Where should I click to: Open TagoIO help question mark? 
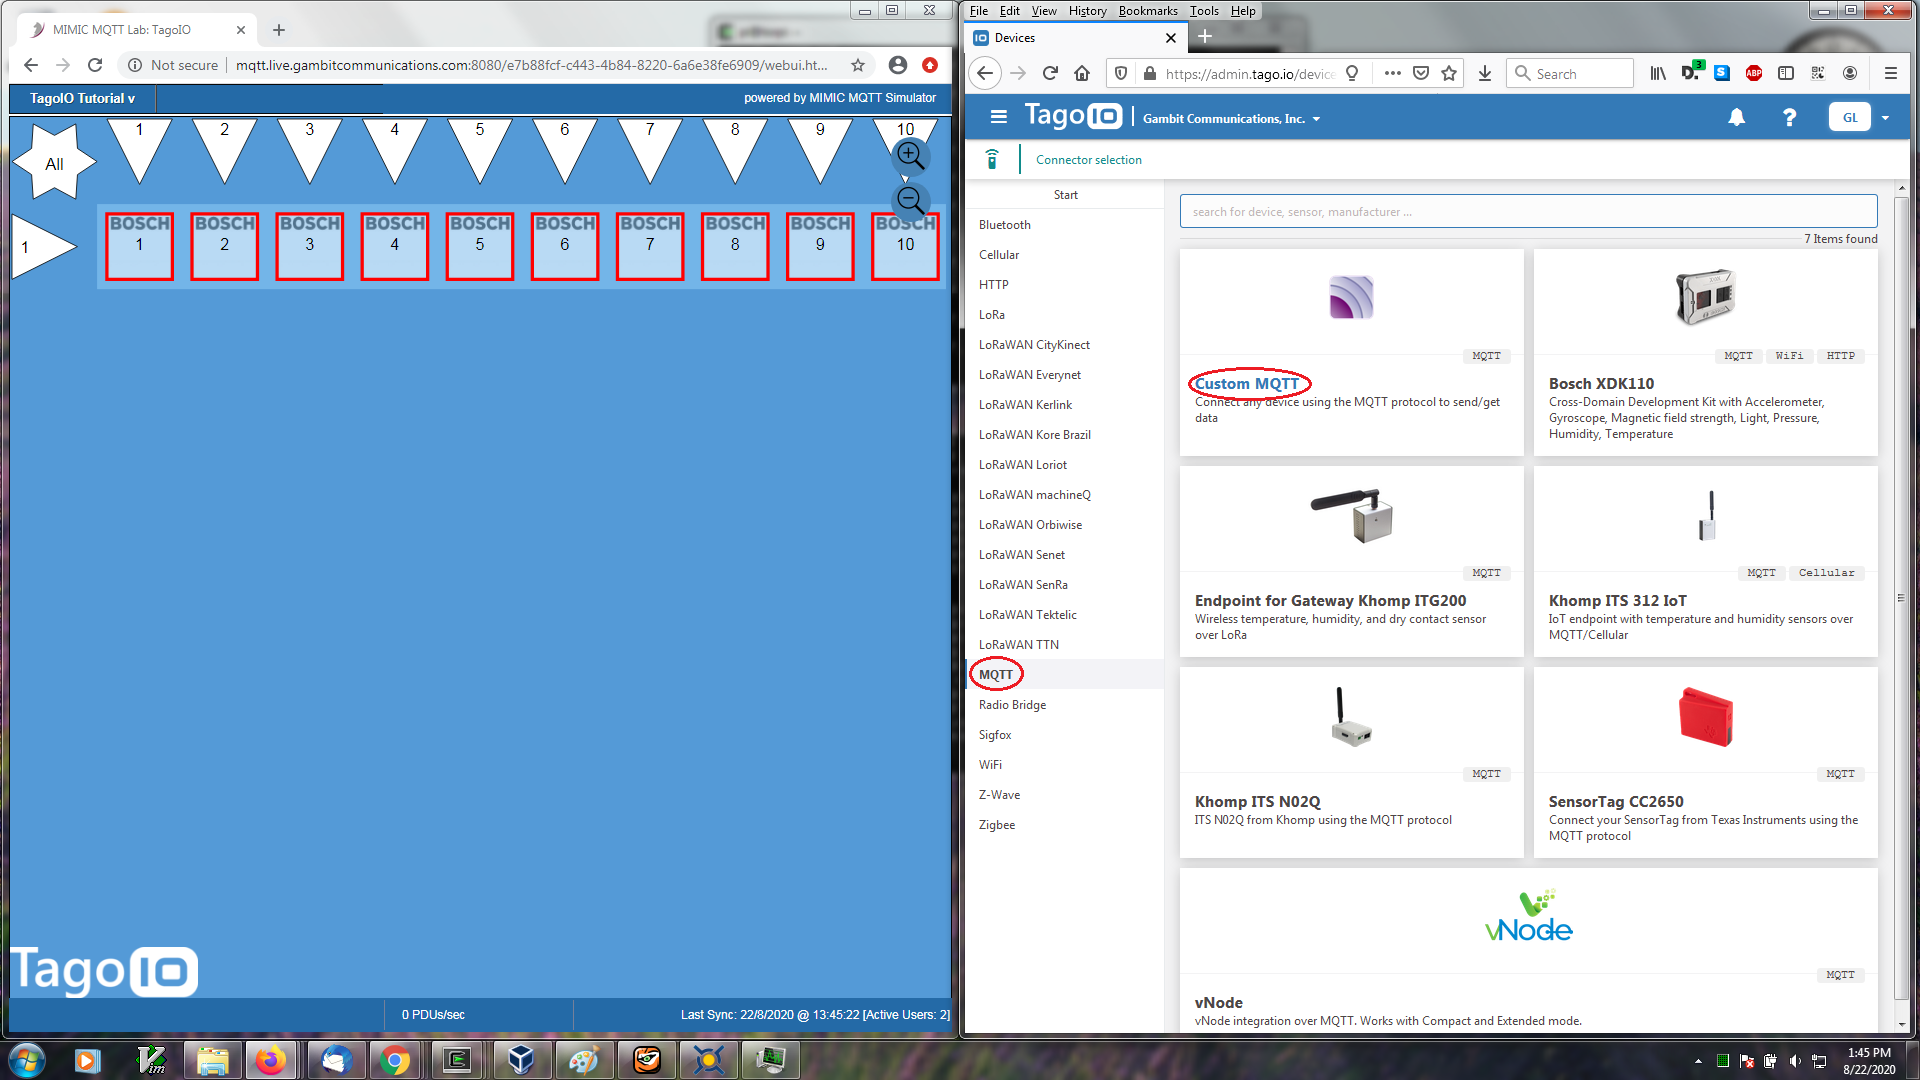(1789, 117)
